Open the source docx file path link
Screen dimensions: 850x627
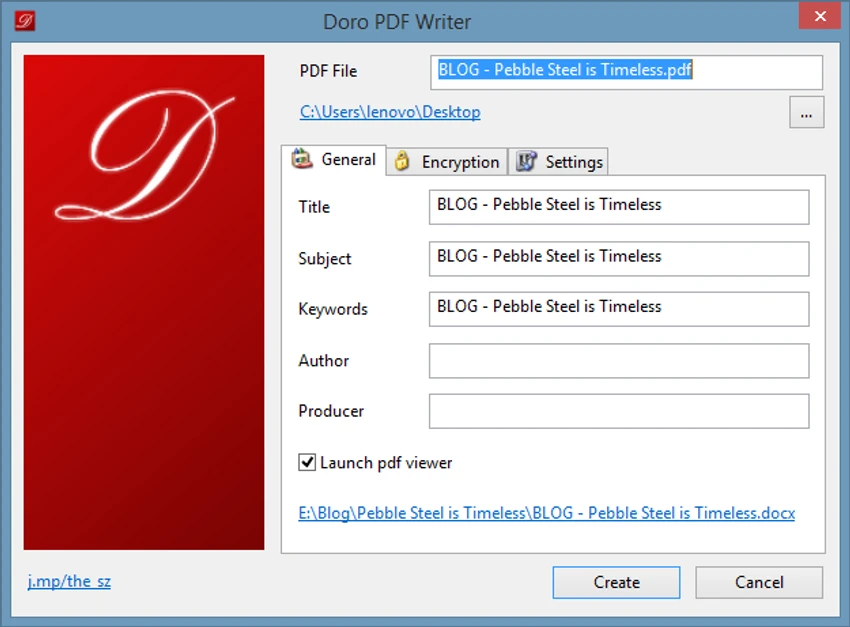pos(546,513)
